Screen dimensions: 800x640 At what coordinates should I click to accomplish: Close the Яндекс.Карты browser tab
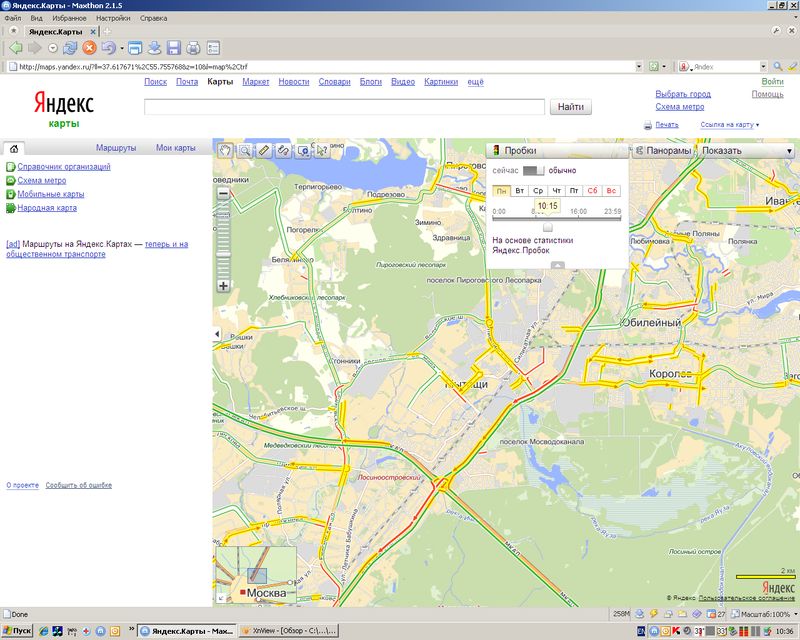[x=93, y=32]
